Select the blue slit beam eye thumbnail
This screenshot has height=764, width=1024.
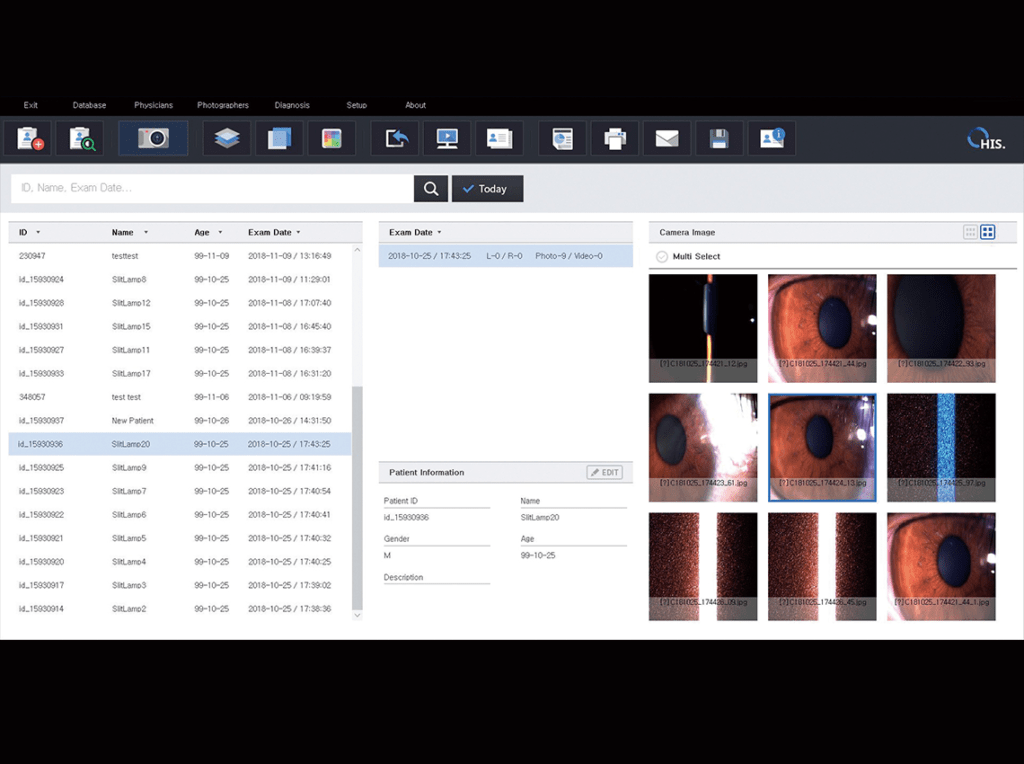(x=940, y=446)
